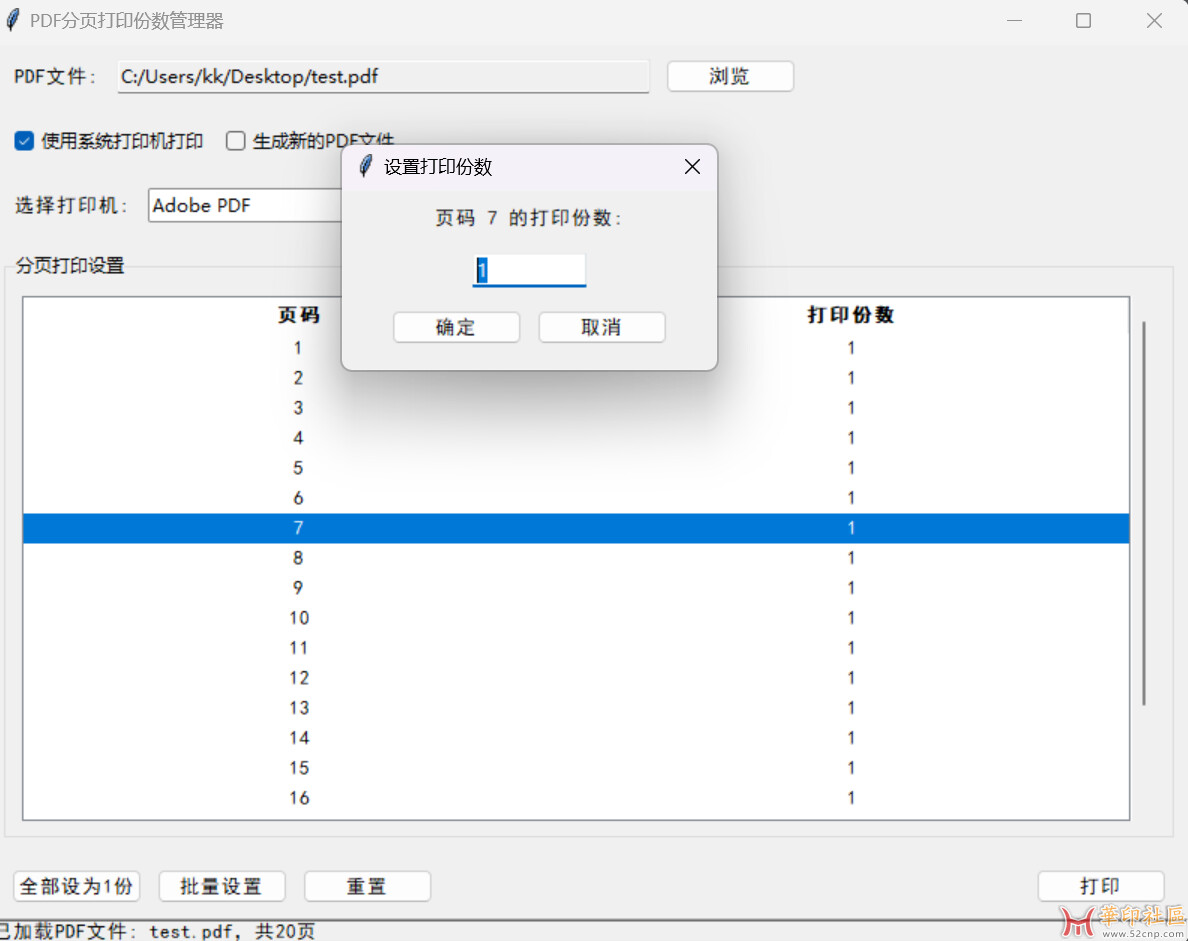
Task: Click the 全部设为1份 button
Action: coord(76,886)
